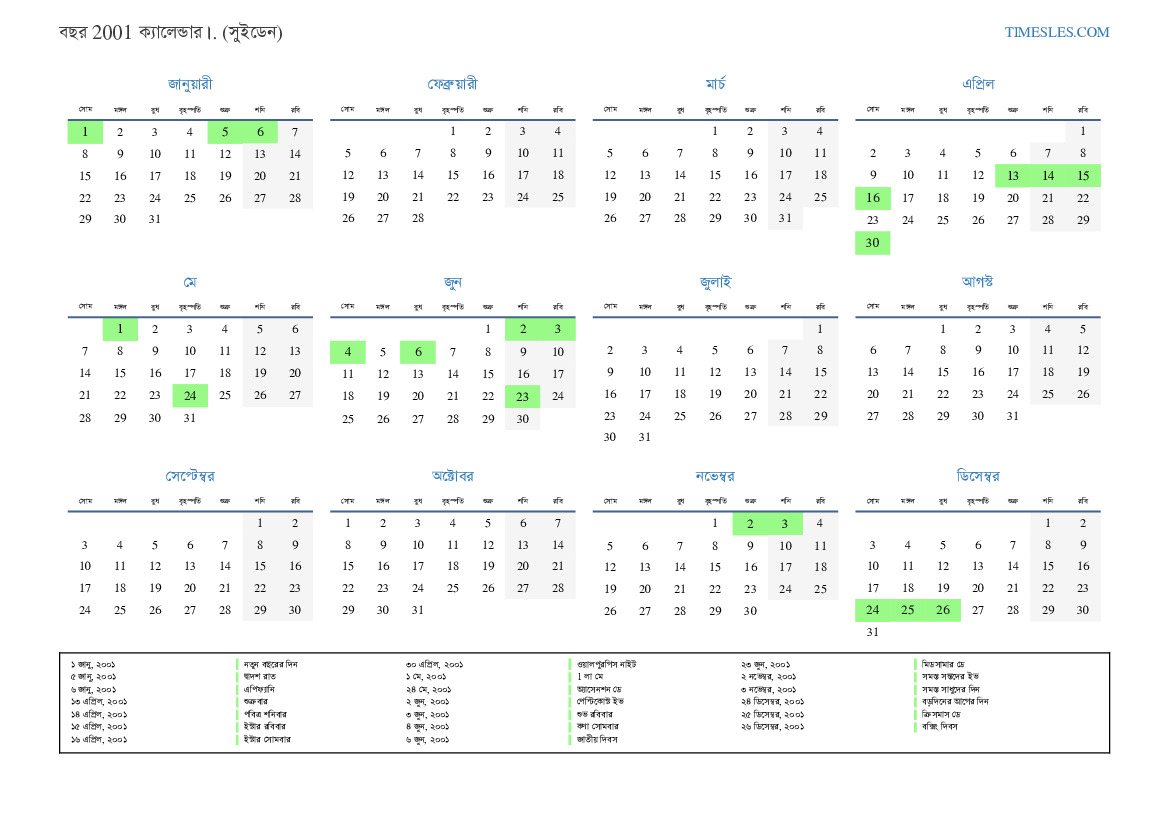
Task: Click highlighted November 3 date
Action: [785, 524]
